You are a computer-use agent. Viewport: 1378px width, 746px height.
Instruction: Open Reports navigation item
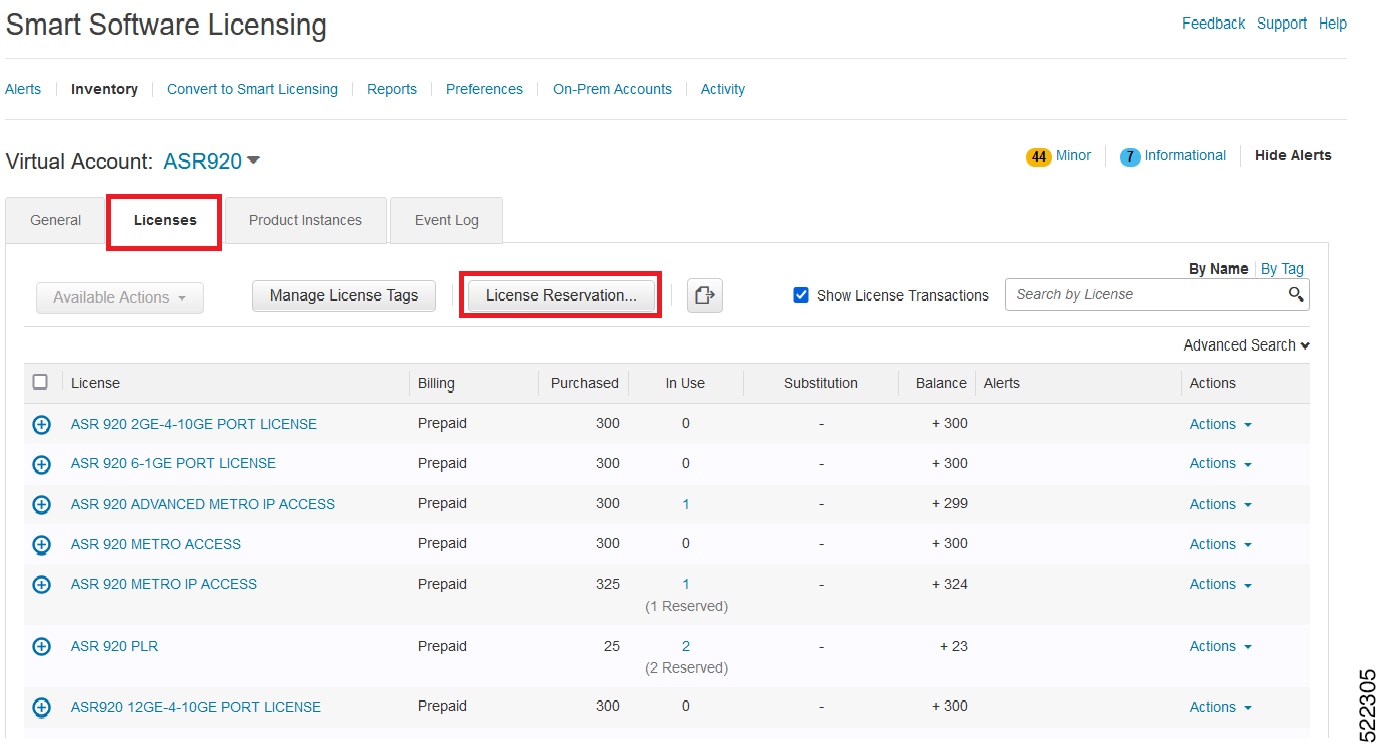pyautogui.click(x=392, y=89)
